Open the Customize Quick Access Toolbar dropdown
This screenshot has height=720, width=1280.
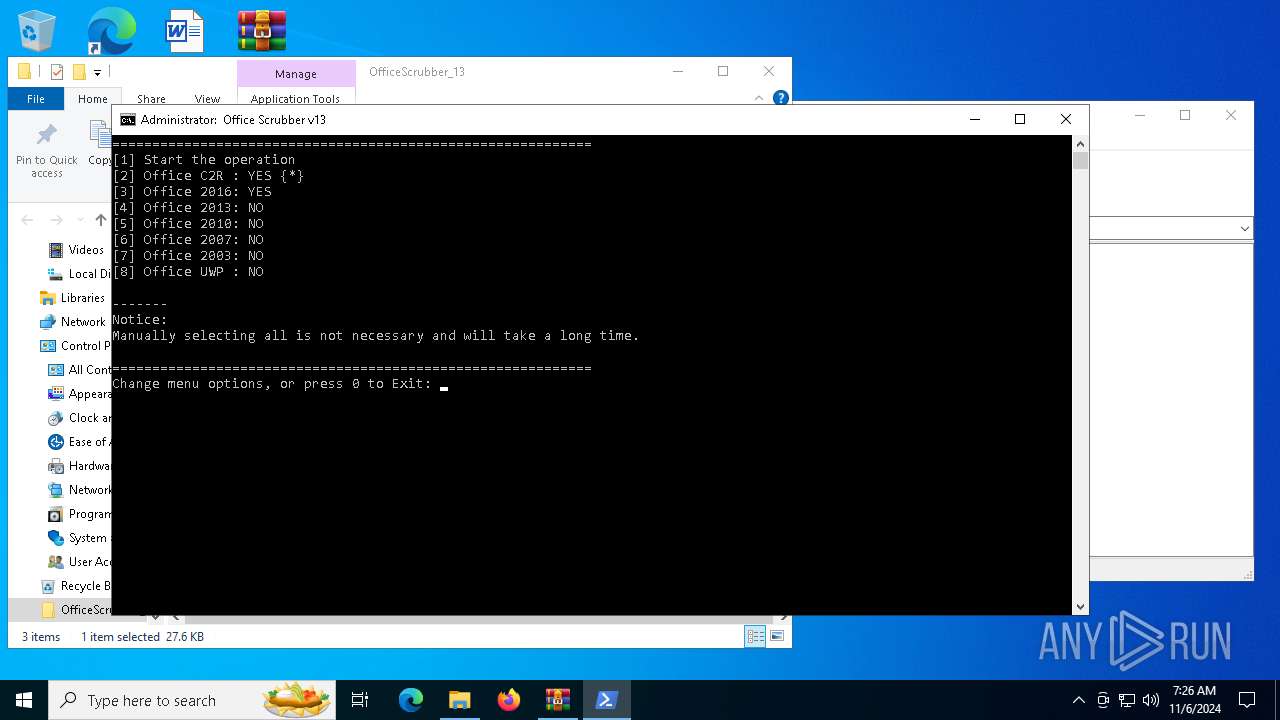tap(97, 72)
